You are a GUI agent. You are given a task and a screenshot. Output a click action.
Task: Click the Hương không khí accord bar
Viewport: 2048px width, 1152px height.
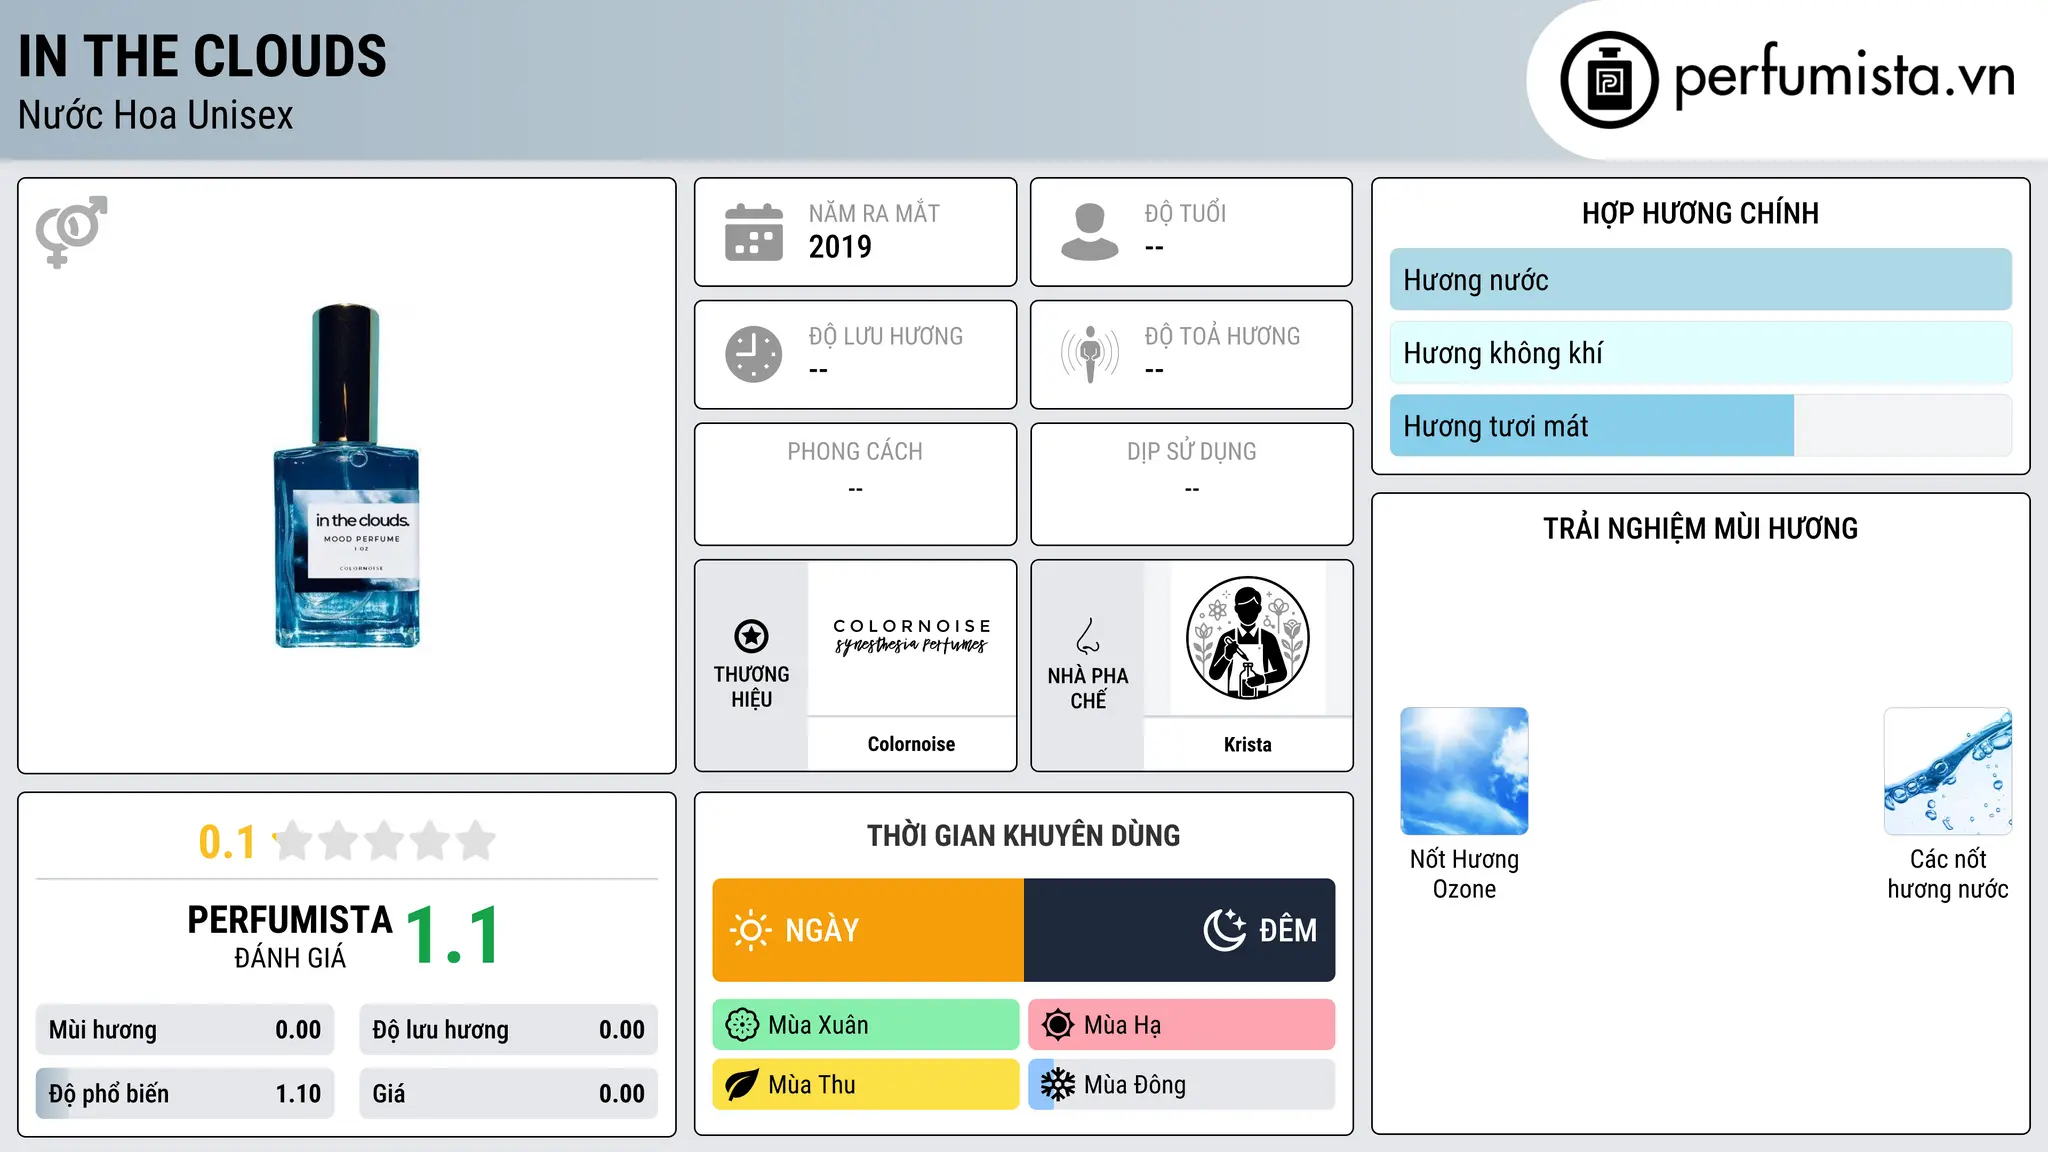pos(1700,353)
